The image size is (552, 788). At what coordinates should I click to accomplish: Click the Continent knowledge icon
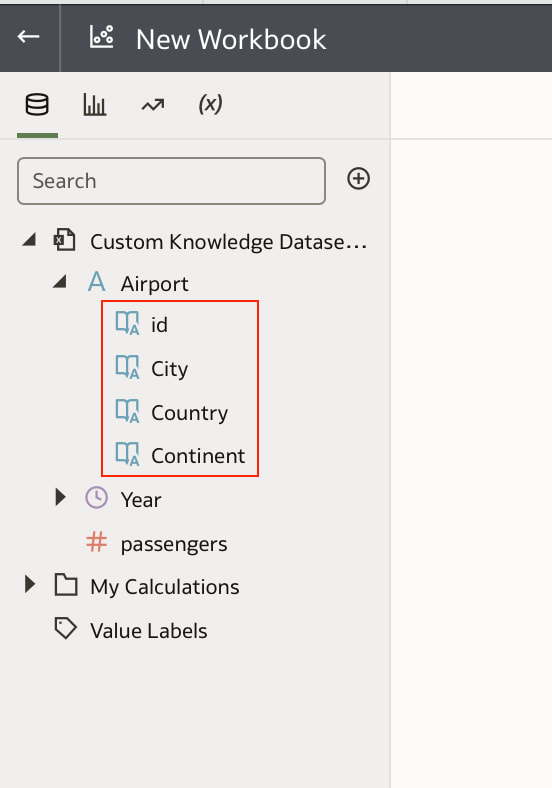coord(128,454)
